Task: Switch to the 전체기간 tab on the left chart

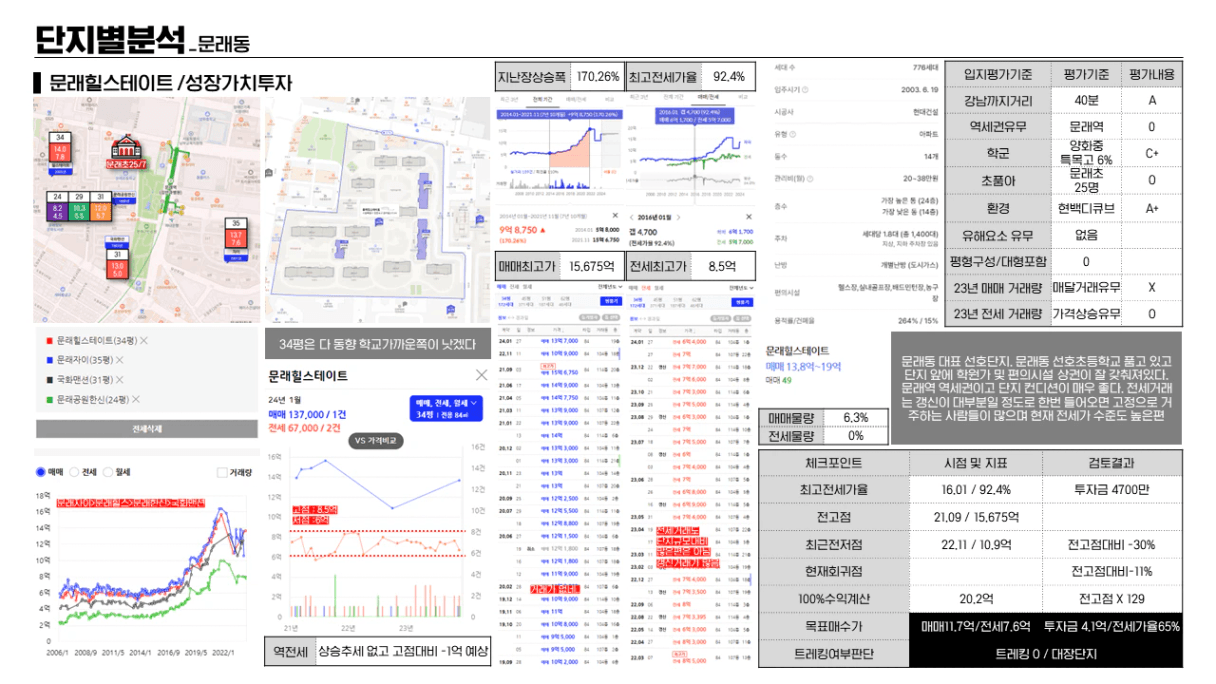Action: coord(542,99)
